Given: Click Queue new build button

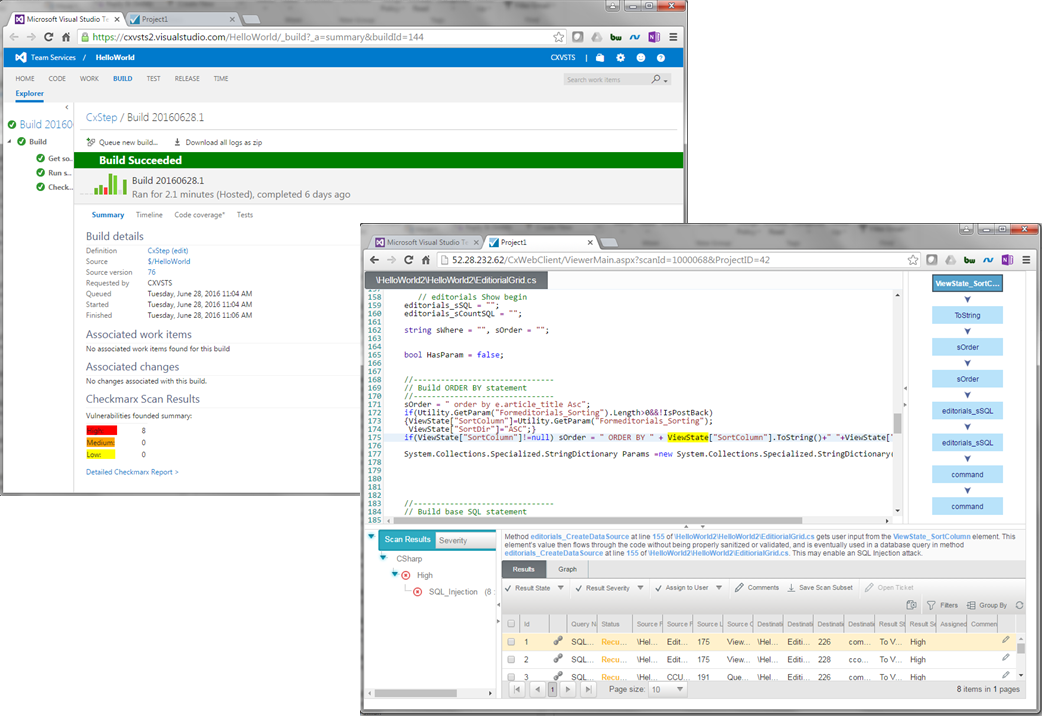Looking at the screenshot, I should click(122, 143).
